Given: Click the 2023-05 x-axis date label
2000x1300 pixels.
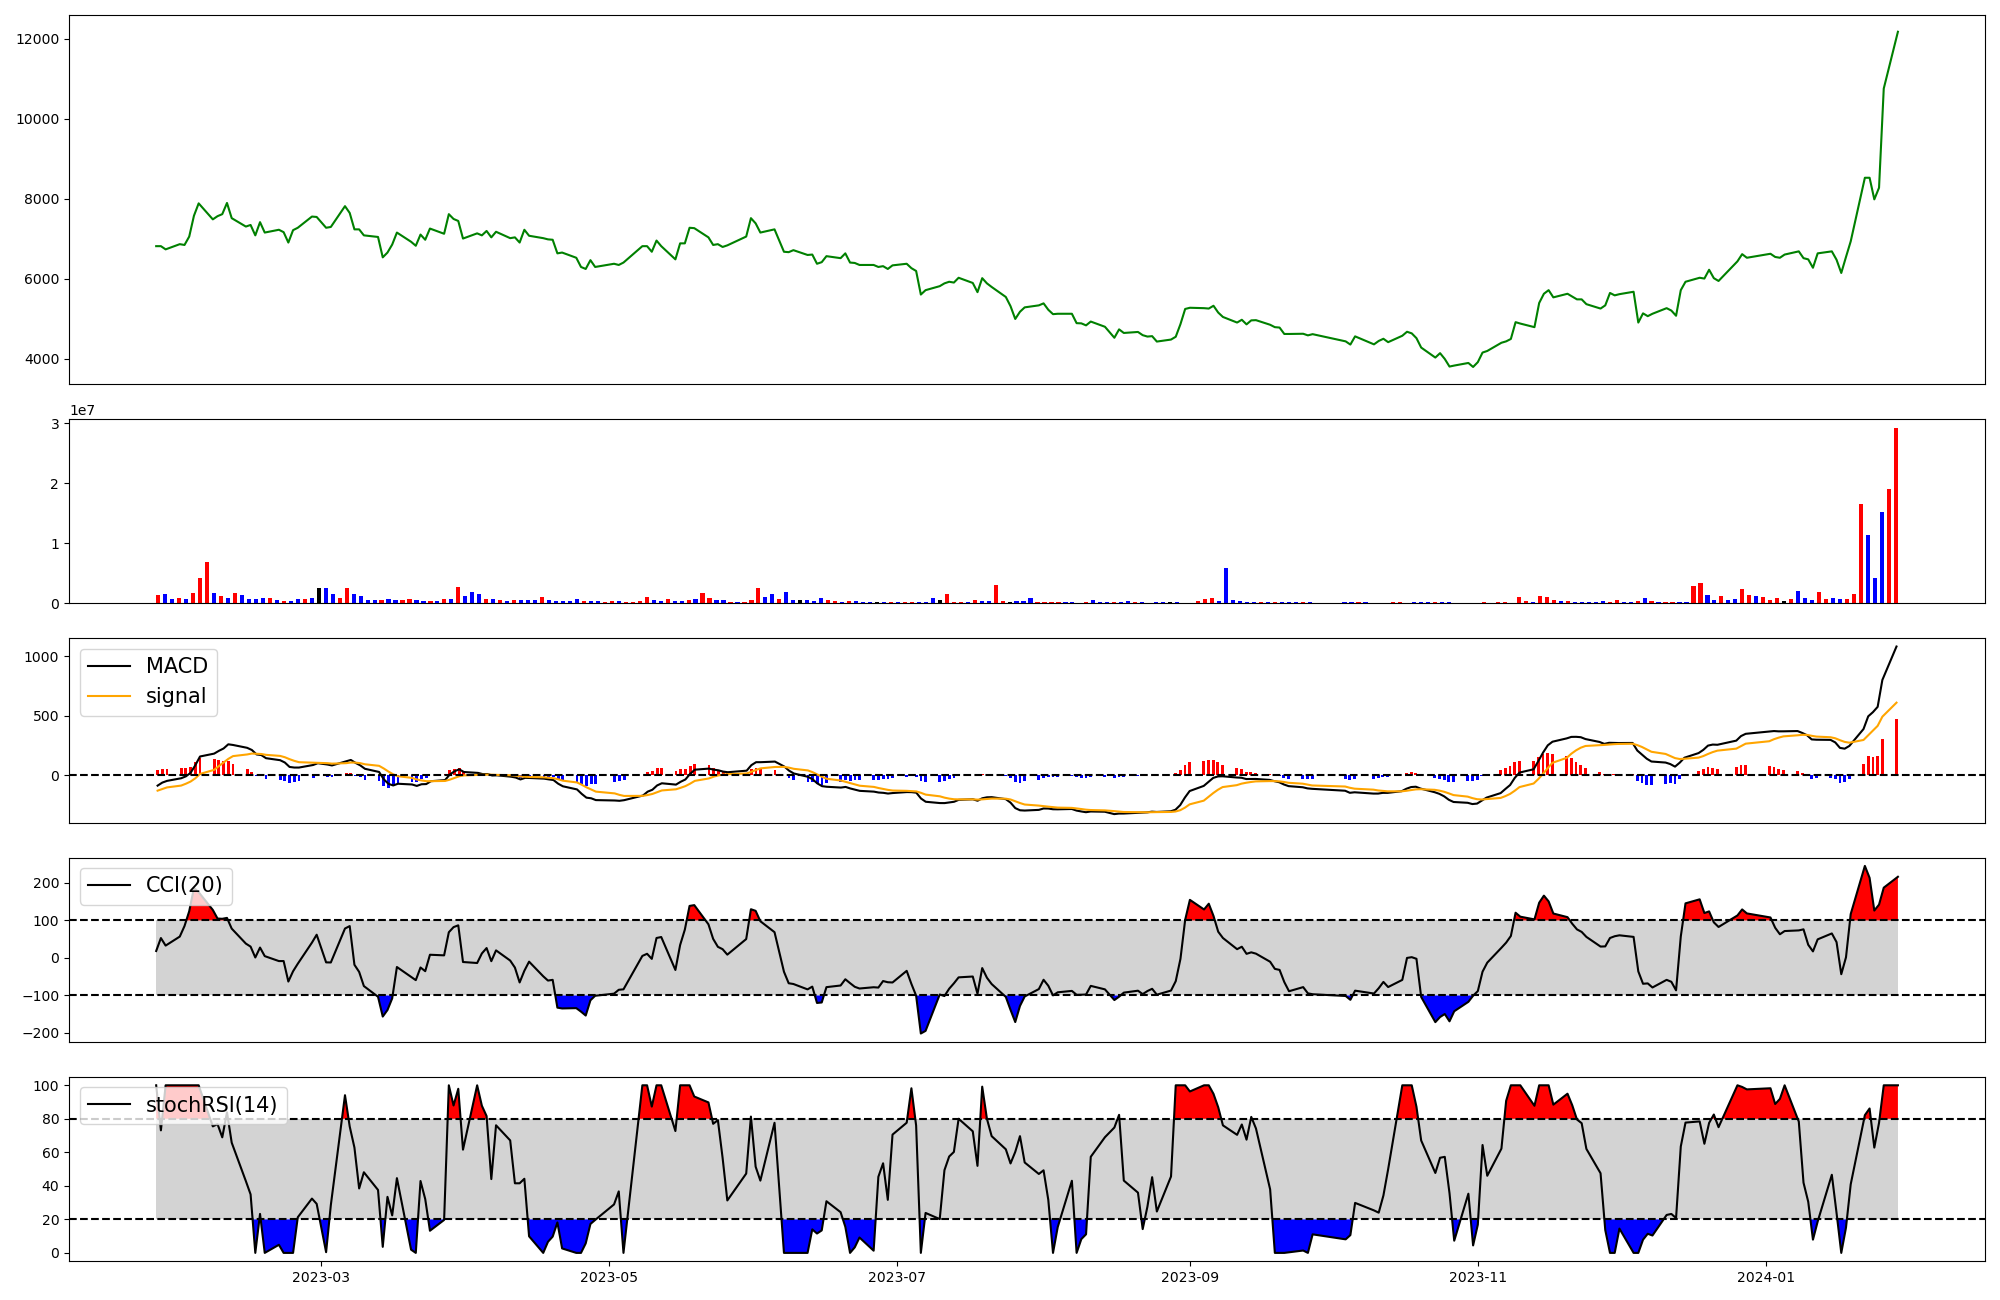Looking at the screenshot, I should coord(609,1277).
